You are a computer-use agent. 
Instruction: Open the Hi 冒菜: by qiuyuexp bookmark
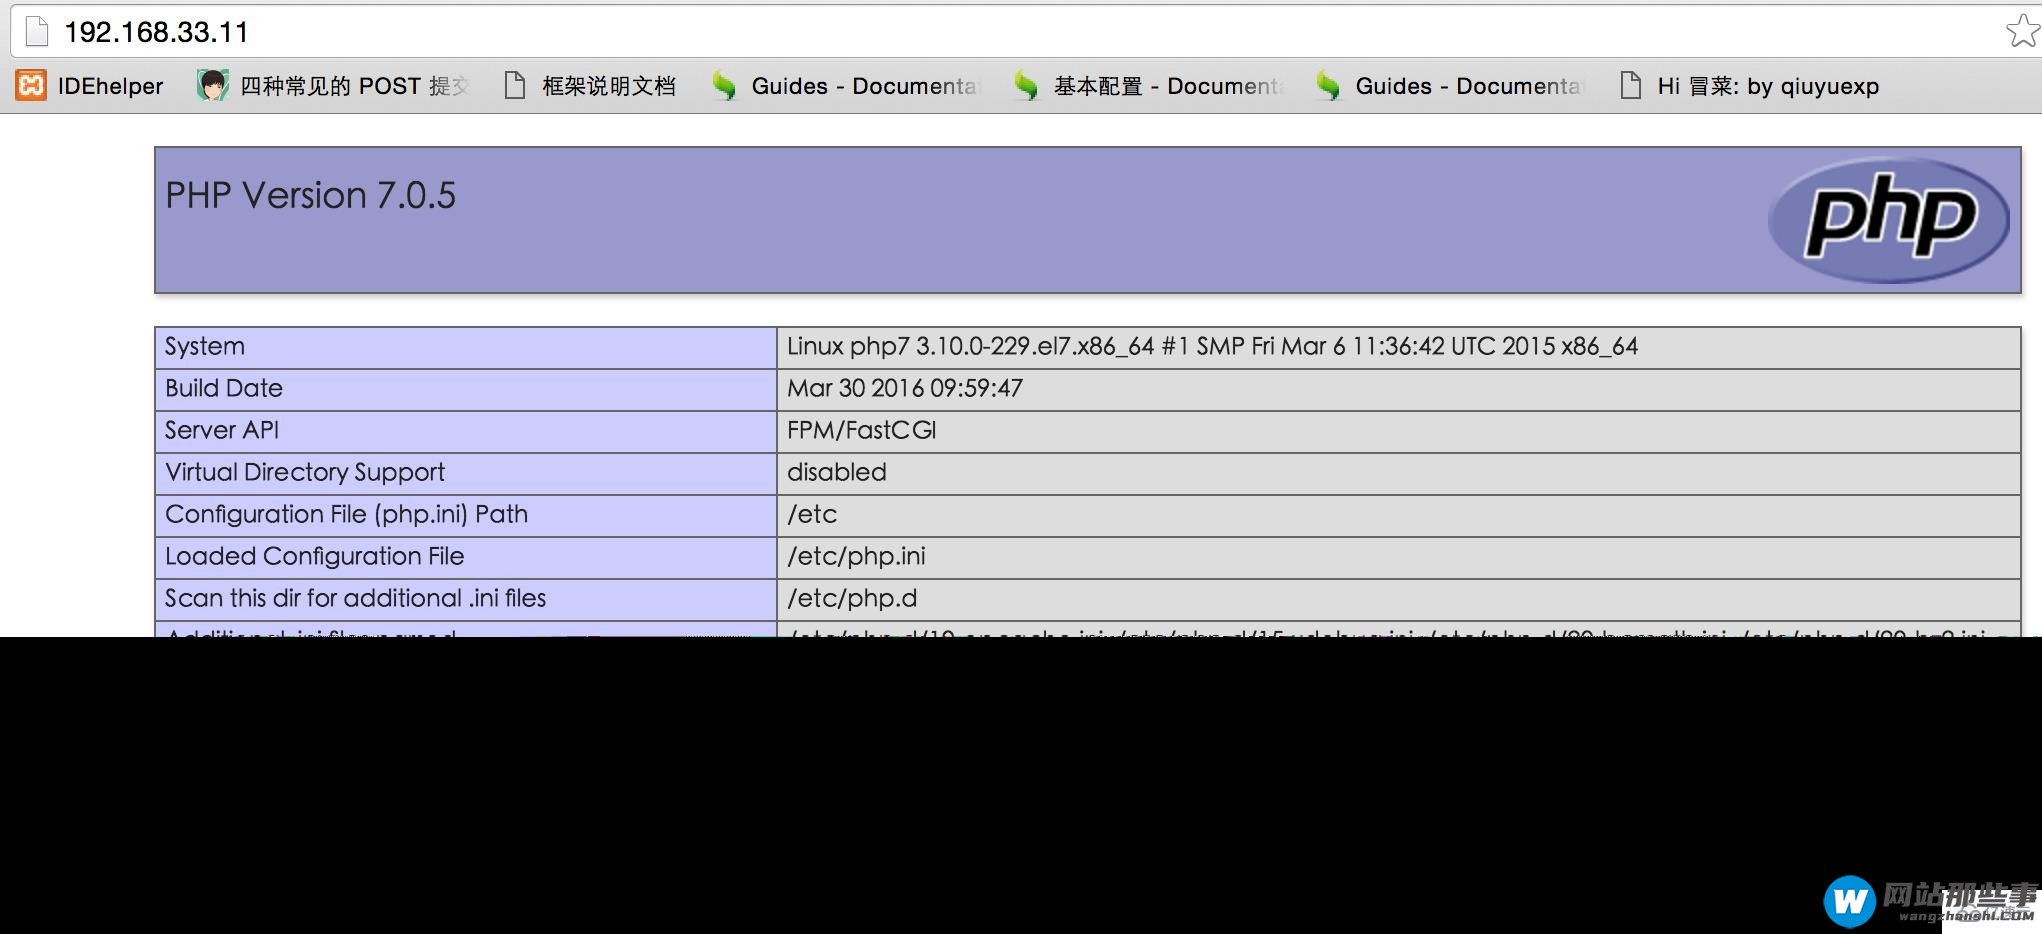click(x=1768, y=86)
